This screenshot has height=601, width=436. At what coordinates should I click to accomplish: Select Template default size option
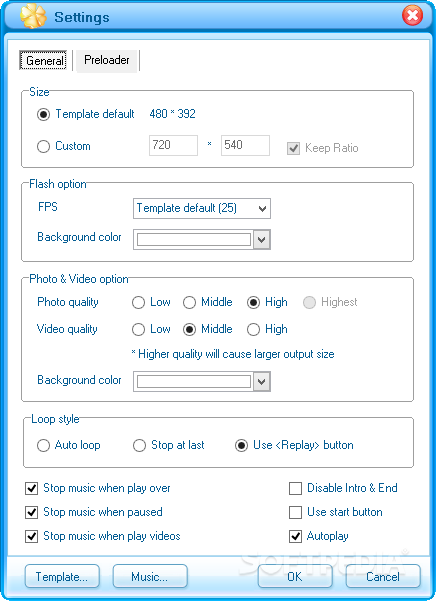coord(43,114)
